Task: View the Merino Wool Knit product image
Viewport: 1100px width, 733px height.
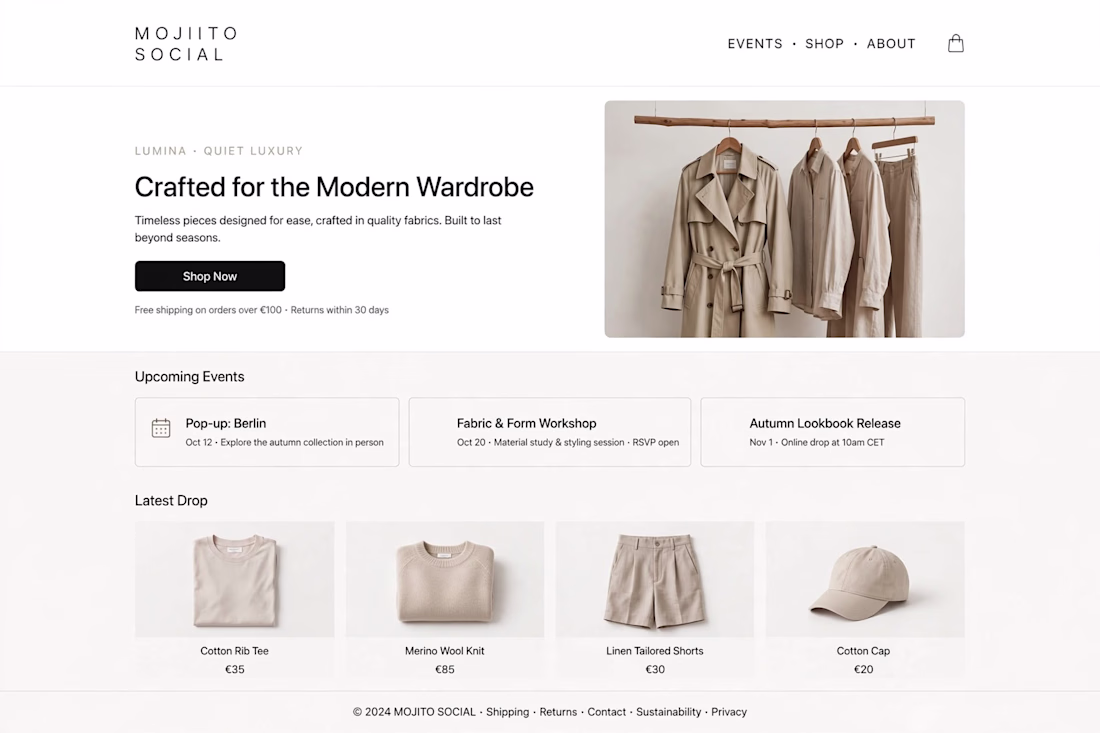Action: click(x=445, y=579)
